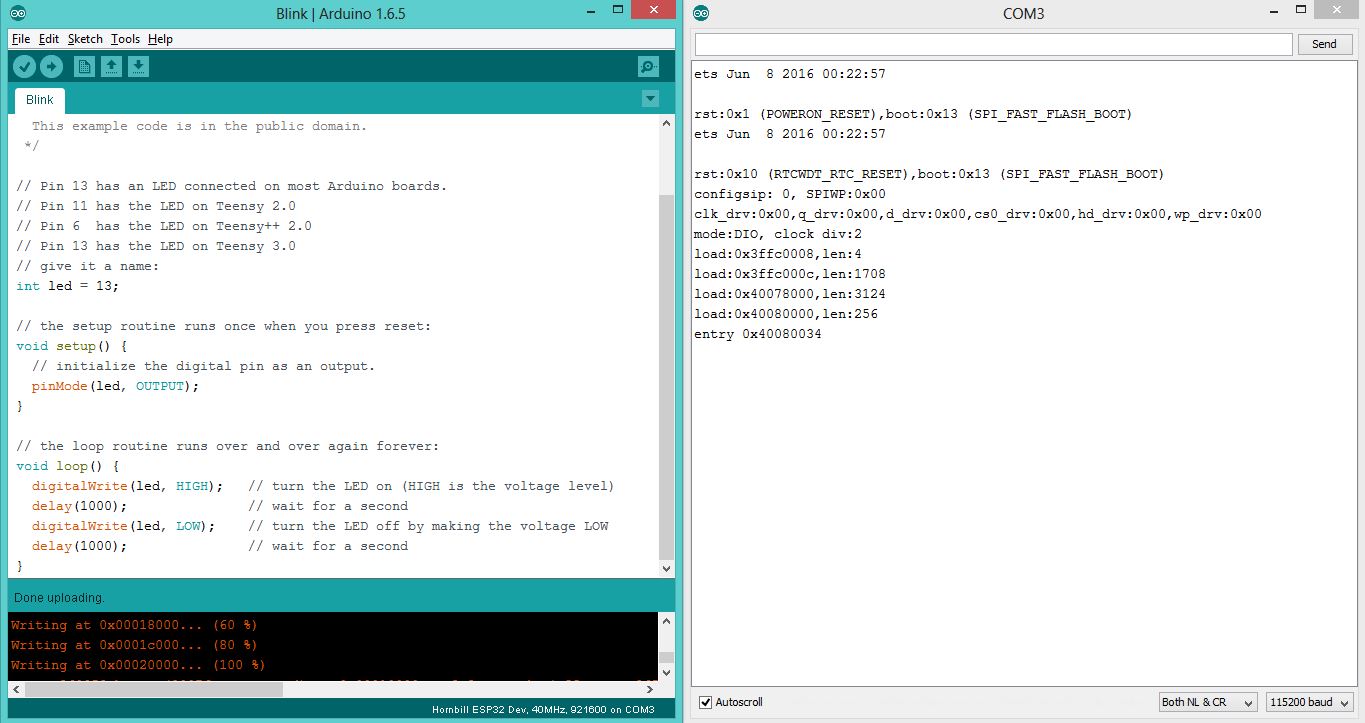Click the Arduino logo in COM3 title bar
Image resolution: width=1365 pixels, height=723 pixels.
pos(701,13)
